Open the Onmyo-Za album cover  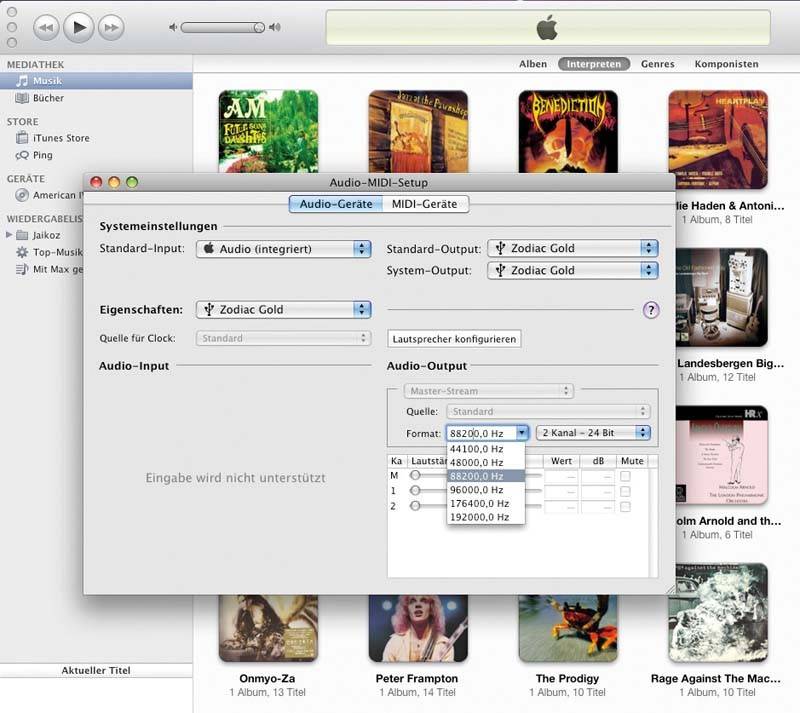[x=268, y=628]
